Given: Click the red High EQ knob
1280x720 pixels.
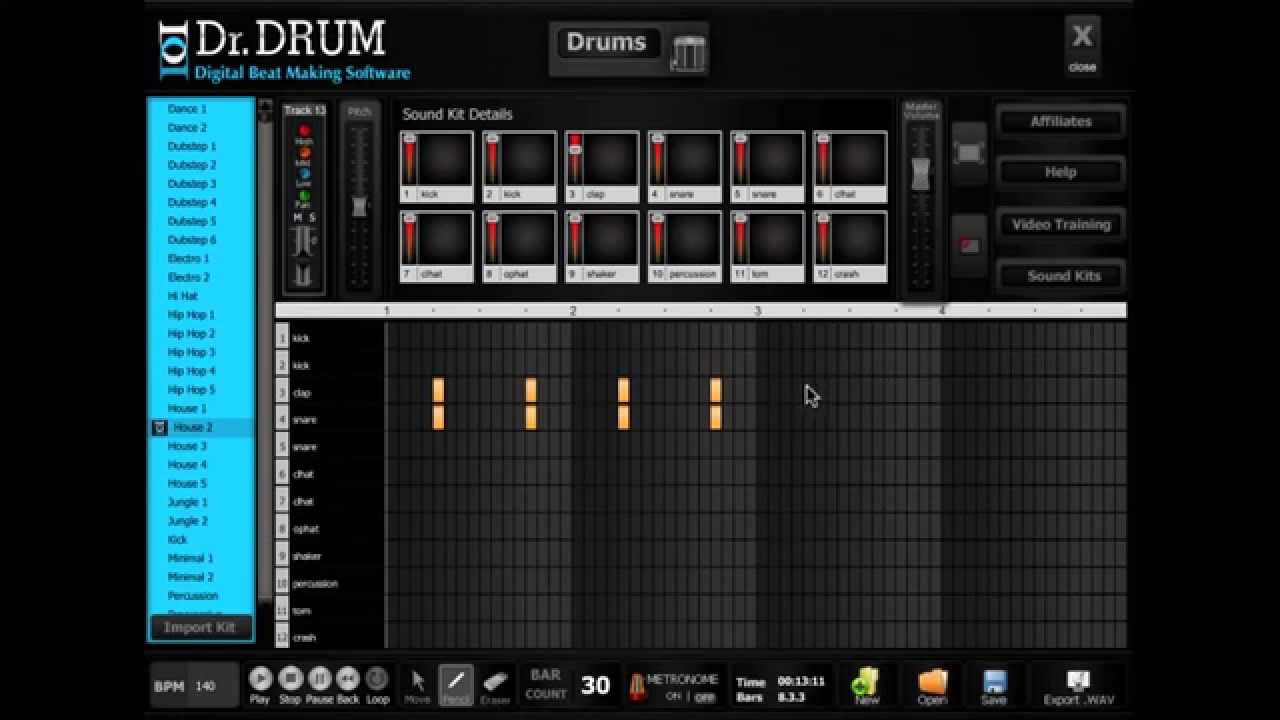Looking at the screenshot, I should pos(305,131).
